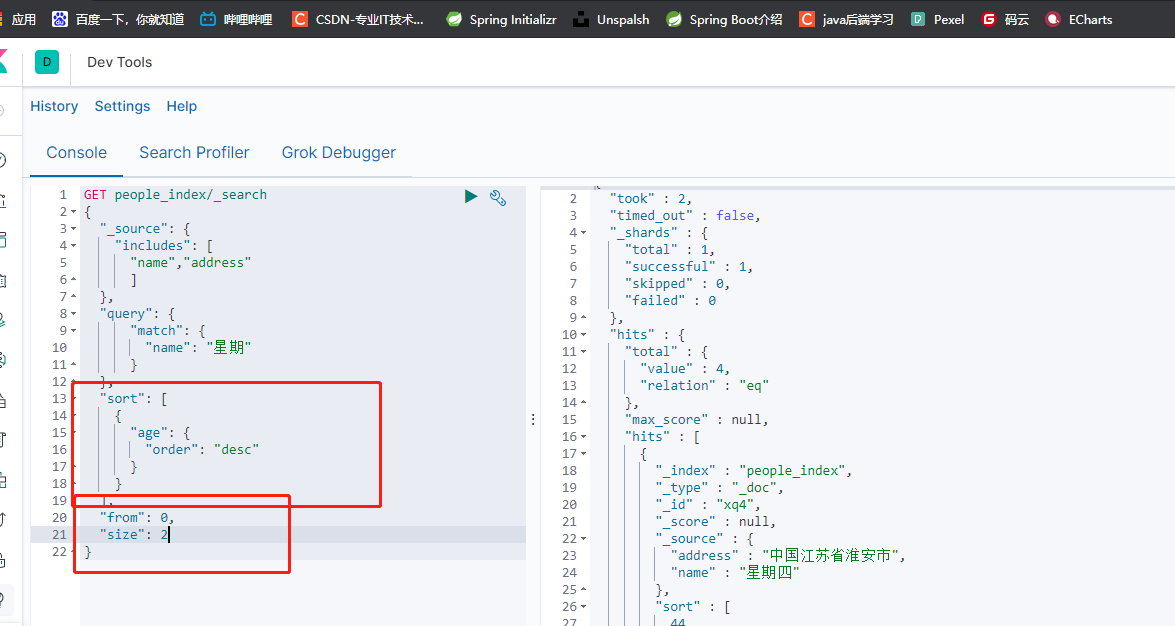Viewport: 1175px width, 626px height.
Task: Switch to the Console tab
Action: (x=76, y=152)
